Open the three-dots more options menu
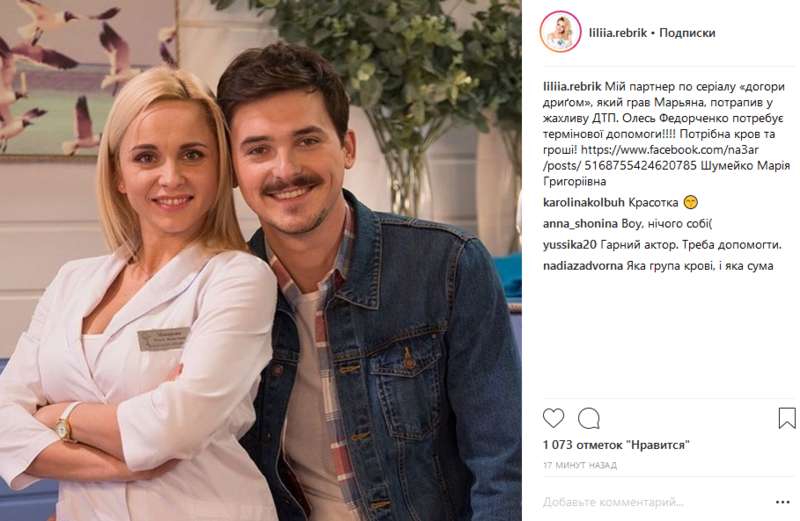Image resolution: width=800 pixels, height=521 pixels. [x=783, y=503]
